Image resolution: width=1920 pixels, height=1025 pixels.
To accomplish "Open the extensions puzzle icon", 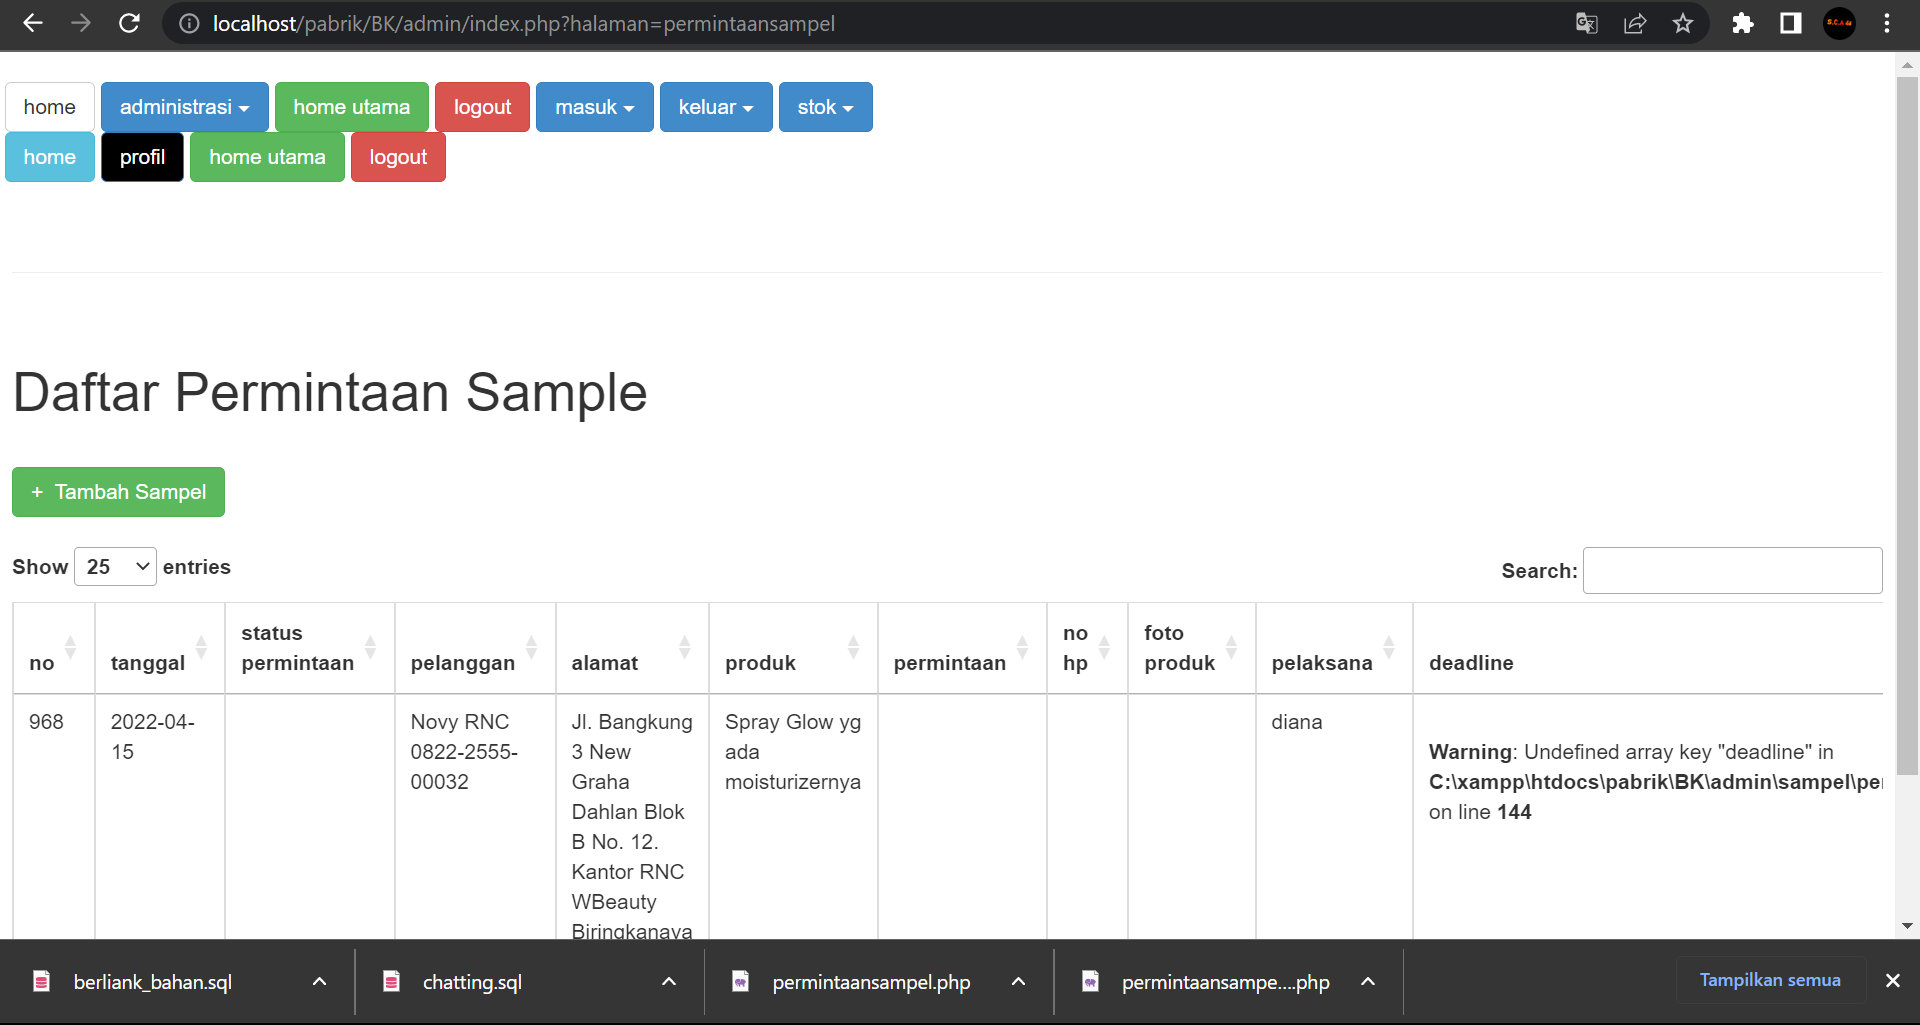I will [1742, 23].
